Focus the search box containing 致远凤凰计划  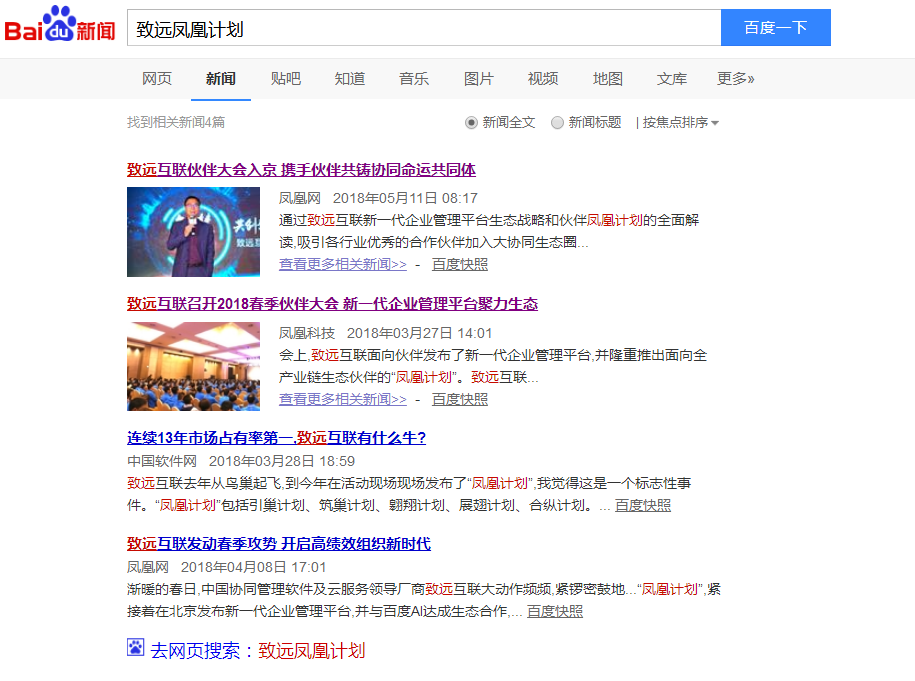click(x=424, y=27)
